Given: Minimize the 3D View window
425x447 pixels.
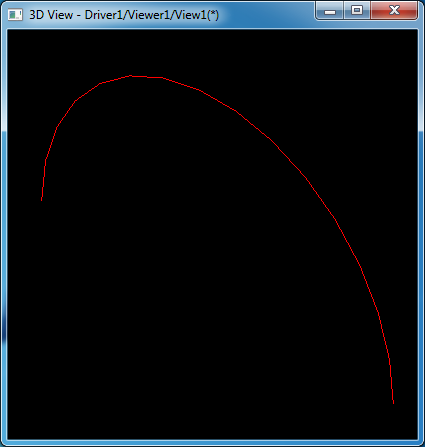Looking at the screenshot, I should point(330,11).
